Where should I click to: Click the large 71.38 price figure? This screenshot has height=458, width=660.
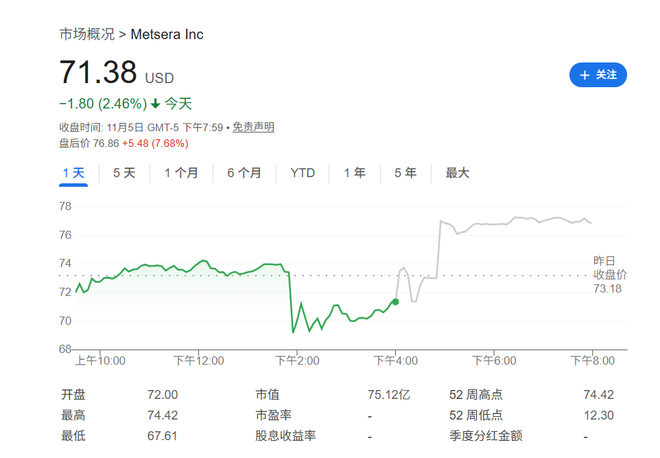click(98, 73)
